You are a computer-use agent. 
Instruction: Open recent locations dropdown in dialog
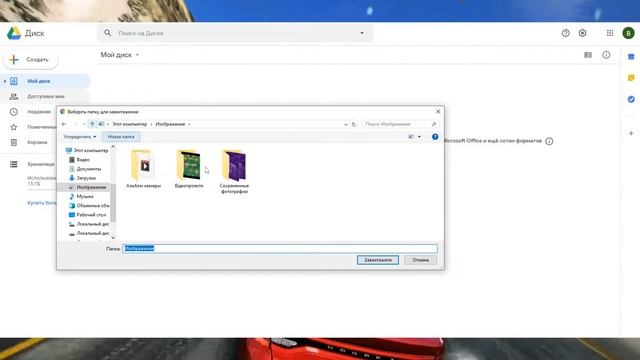coord(84,124)
